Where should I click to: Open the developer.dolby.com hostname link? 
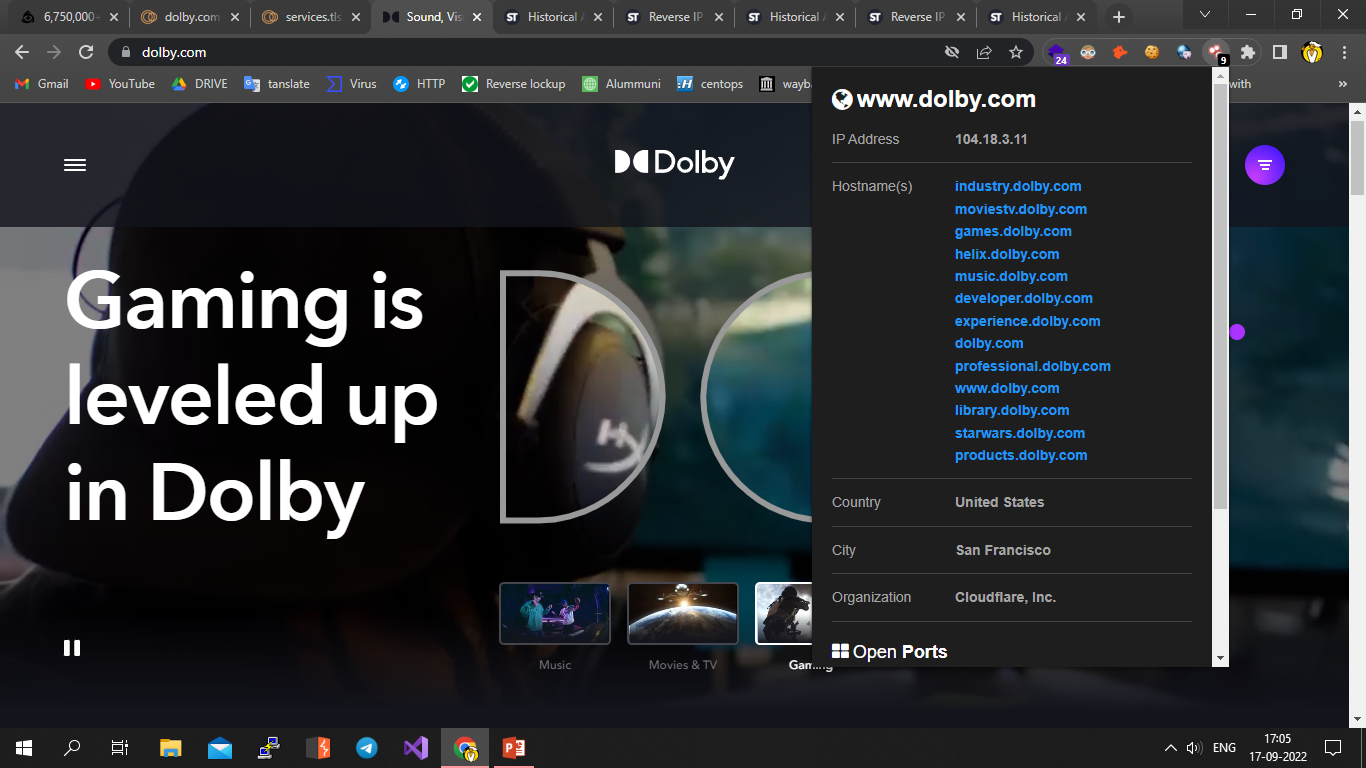(1024, 298)
